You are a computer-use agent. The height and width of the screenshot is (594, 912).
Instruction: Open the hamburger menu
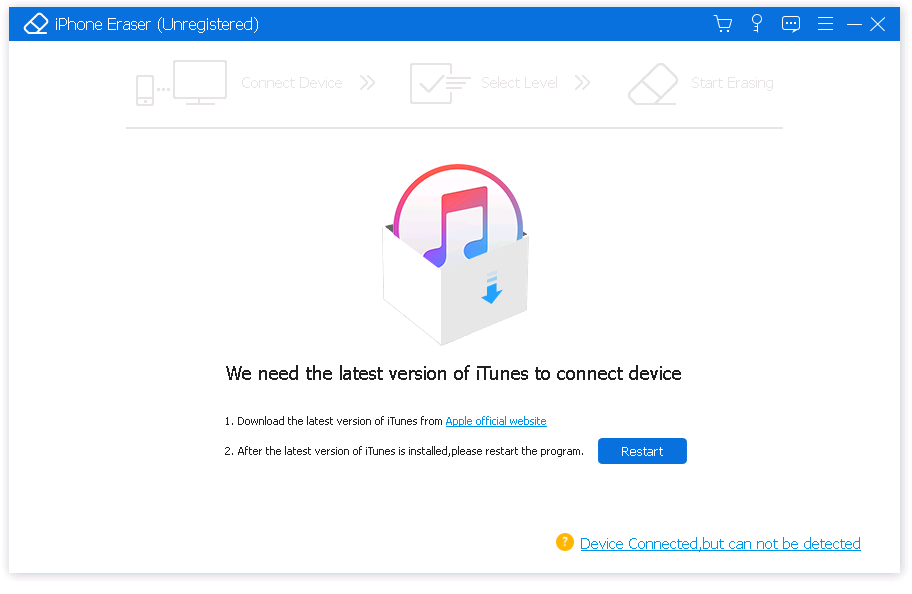[x=825, y=22]
